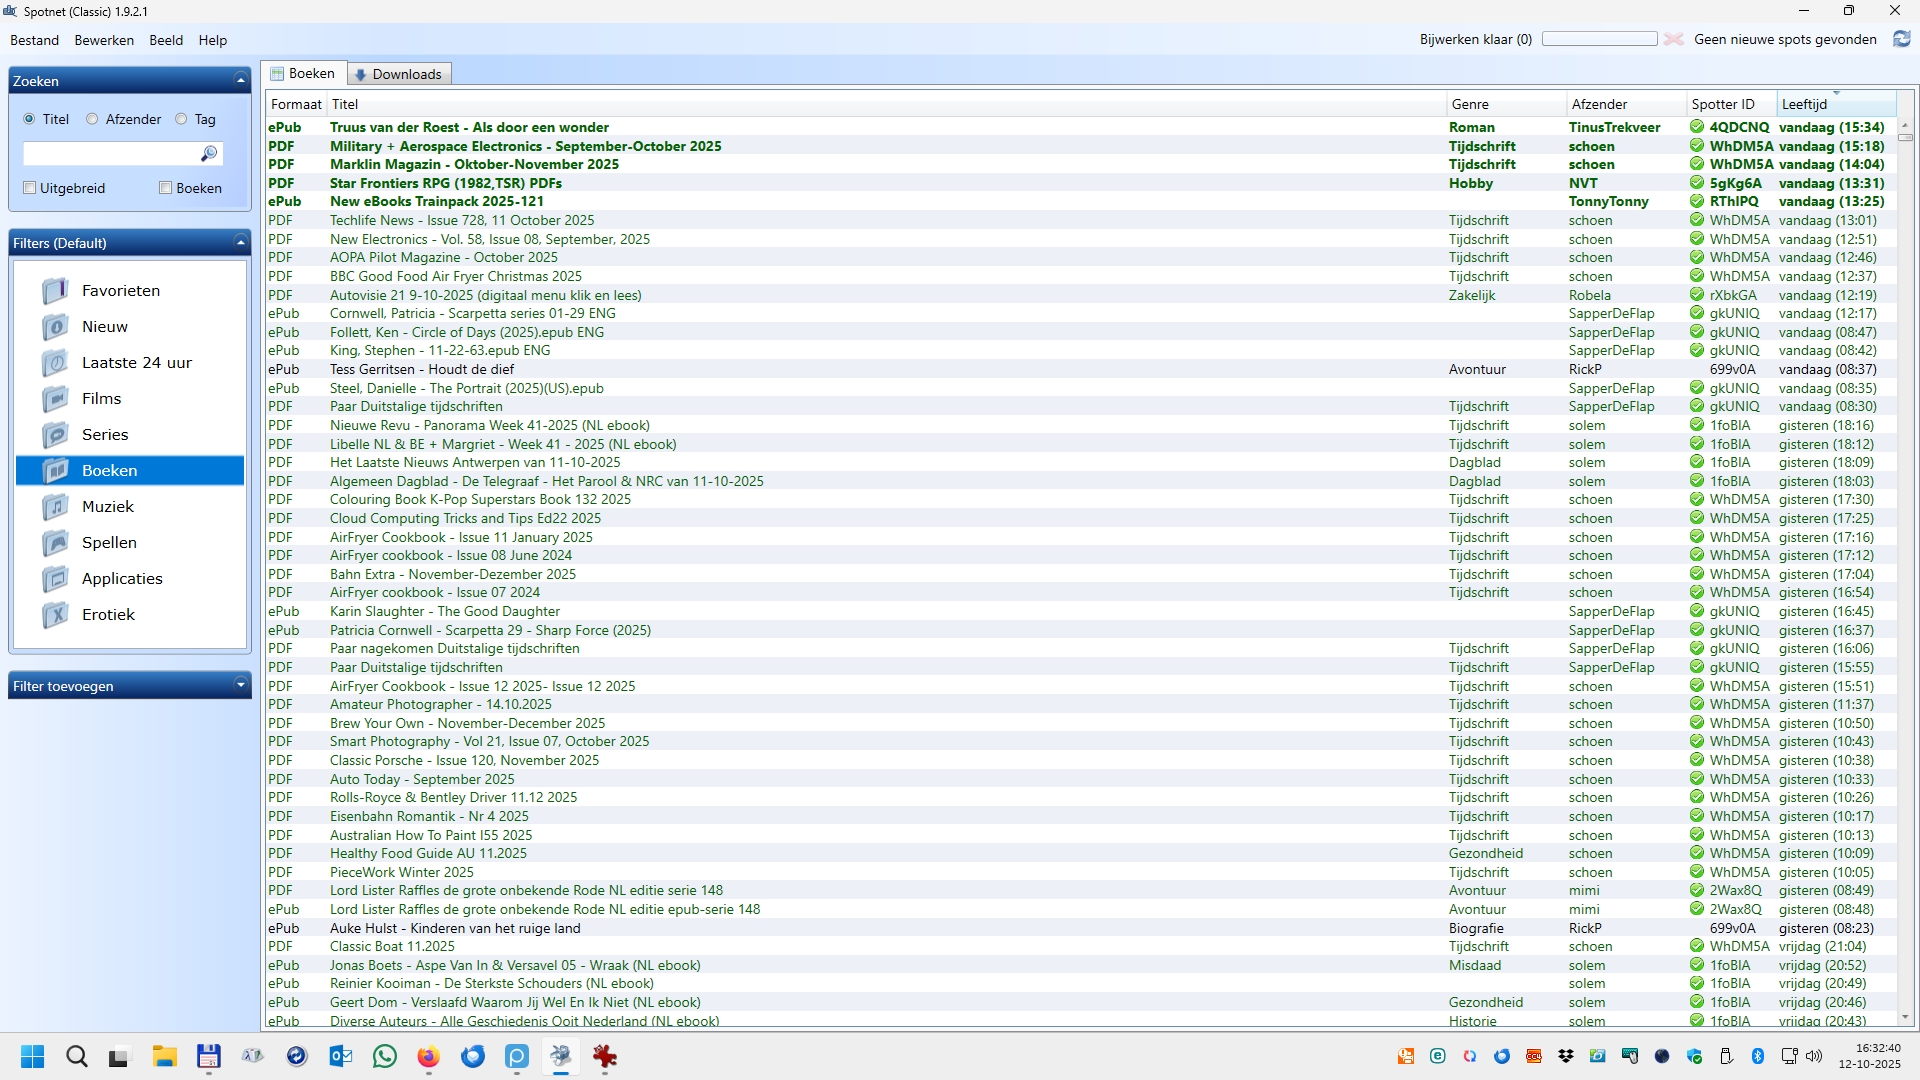Open the Favorieten filter
Viewport: 1920px width, 1080px height.
(x=120, y=291)
